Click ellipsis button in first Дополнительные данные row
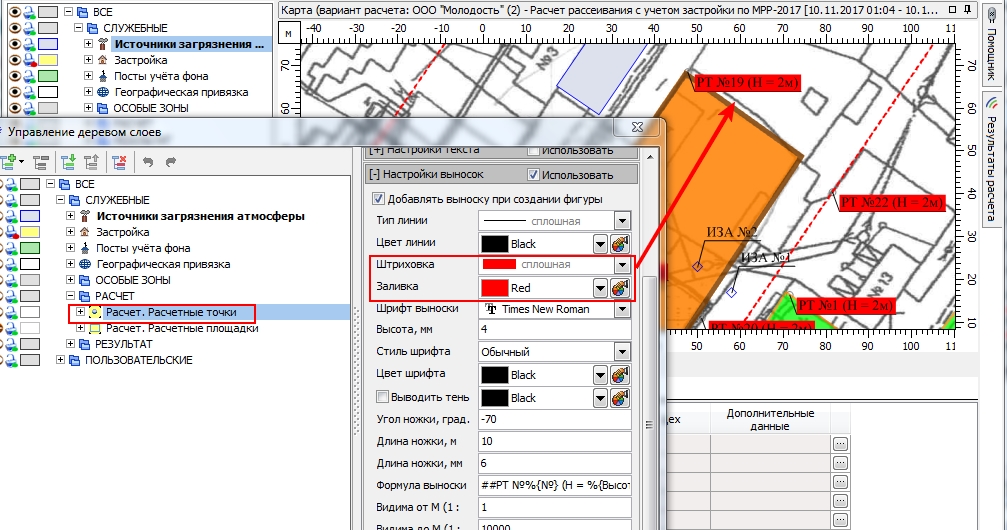 [840, 444]
